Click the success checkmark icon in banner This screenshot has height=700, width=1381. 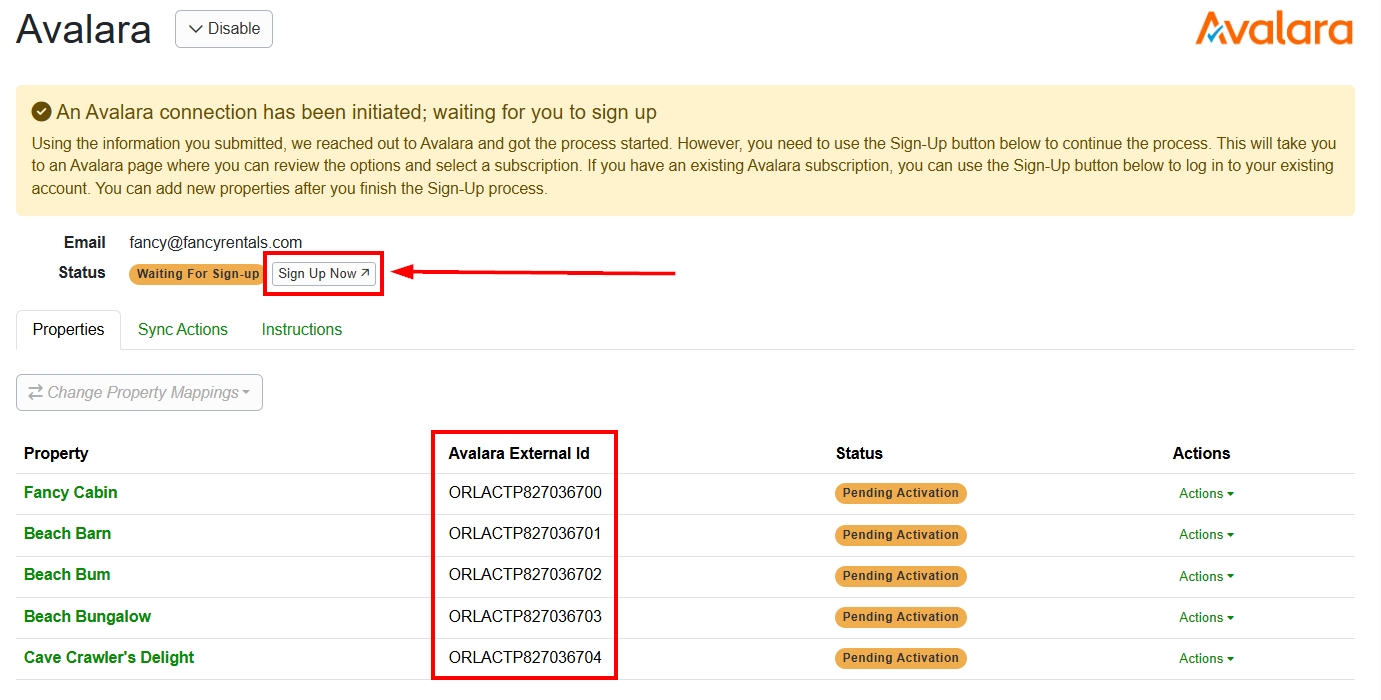(42, 112)
